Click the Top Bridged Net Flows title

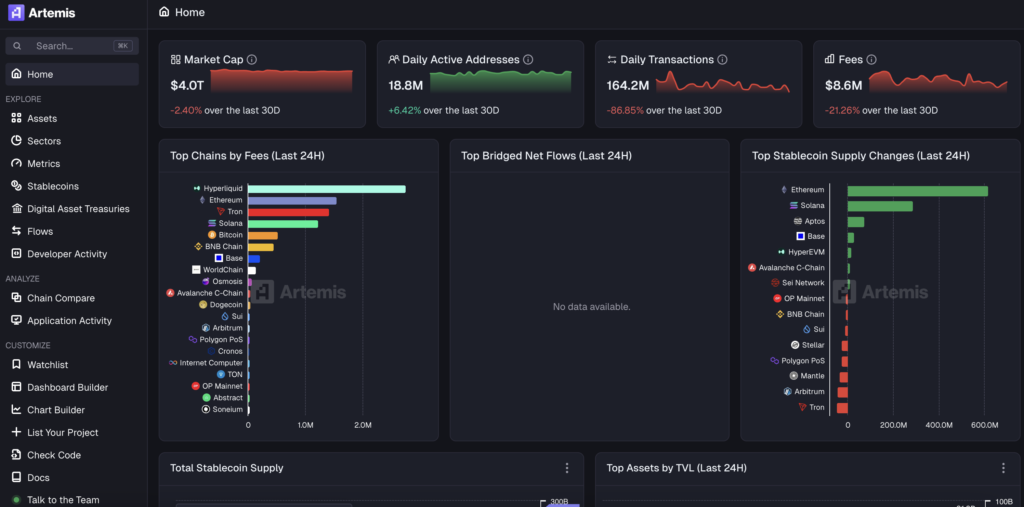coord(546,156)
